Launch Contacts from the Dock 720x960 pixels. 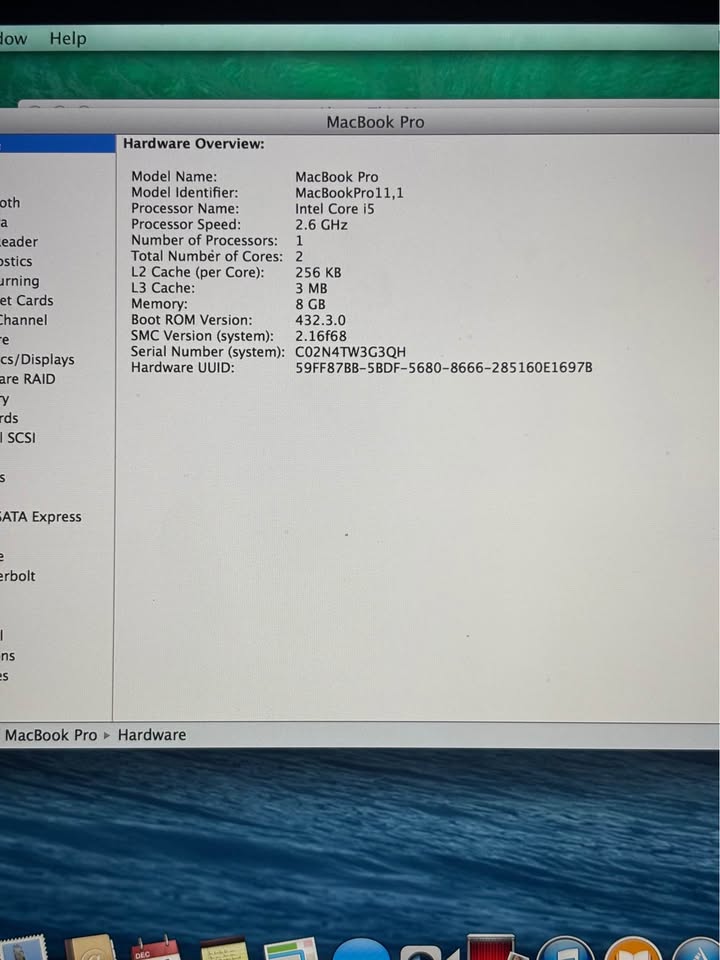pyautogui.click(x=90, y=948)
